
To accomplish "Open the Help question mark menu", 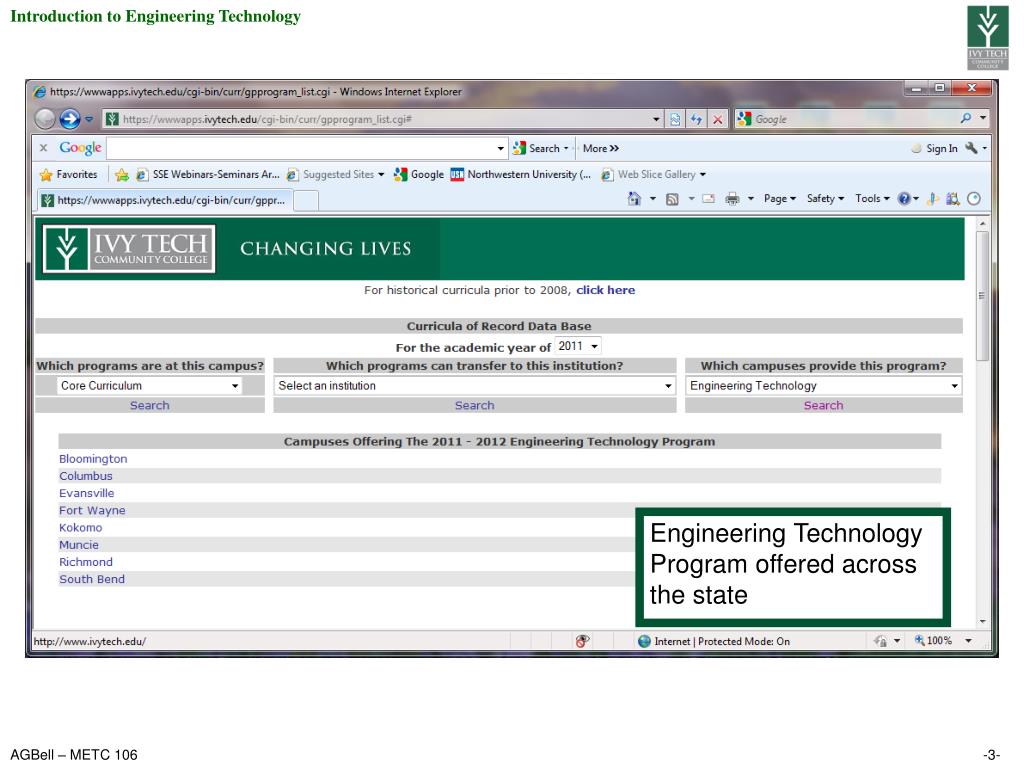I will tap(908, 199).
